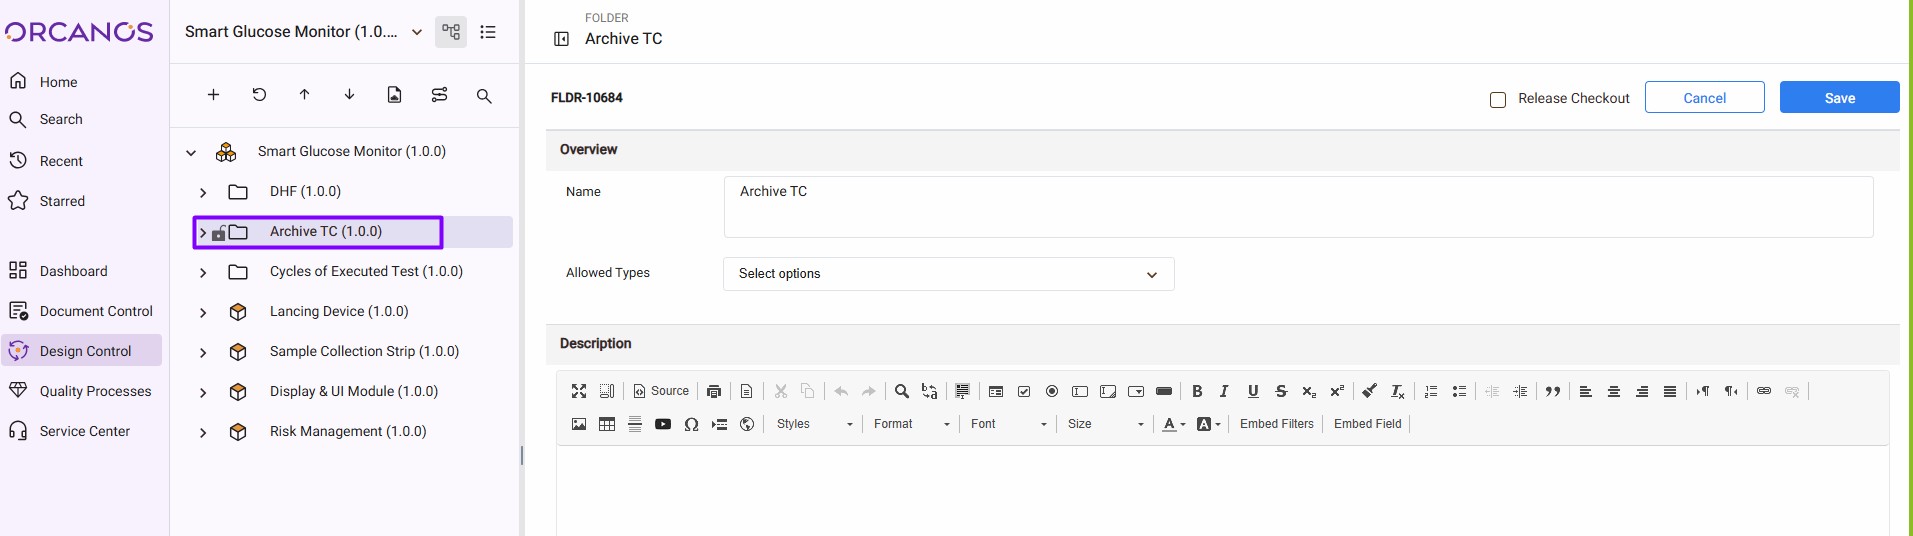Embed a YouTube video in editor
This screenshot has width=1913, height=536.
[x=663, y=424]
